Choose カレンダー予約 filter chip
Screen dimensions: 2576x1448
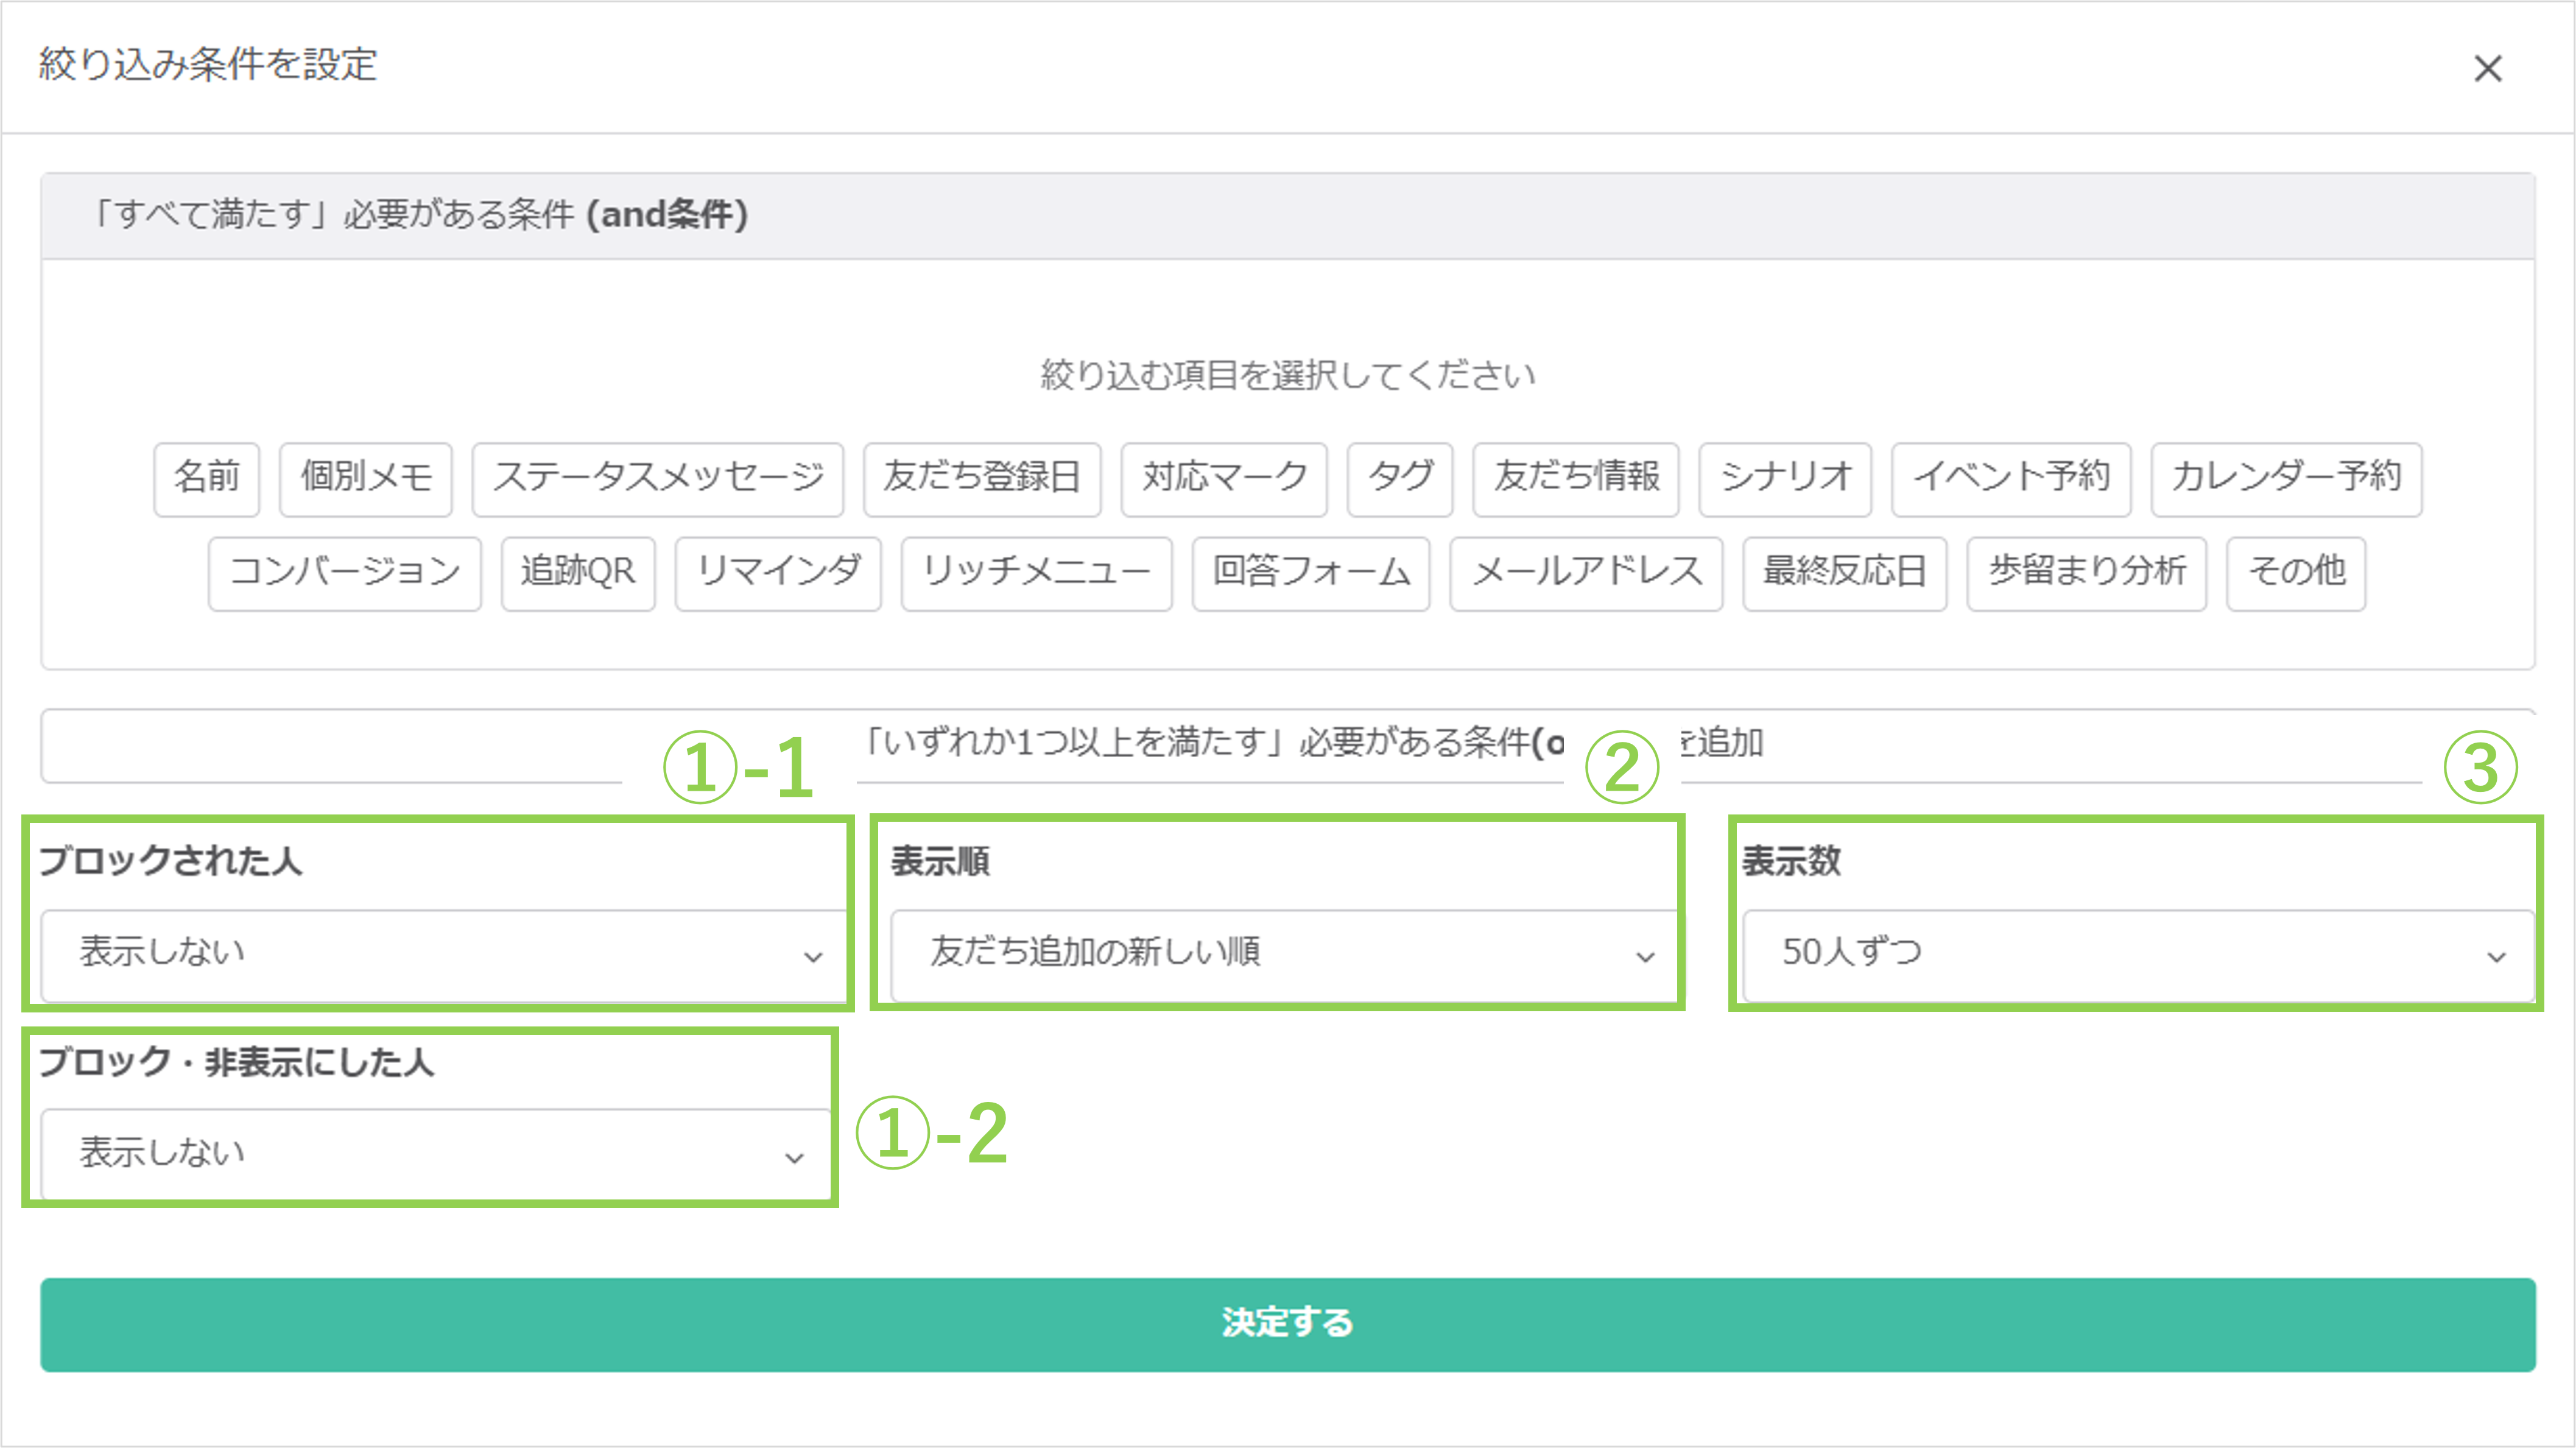[x=2286, y=478]
